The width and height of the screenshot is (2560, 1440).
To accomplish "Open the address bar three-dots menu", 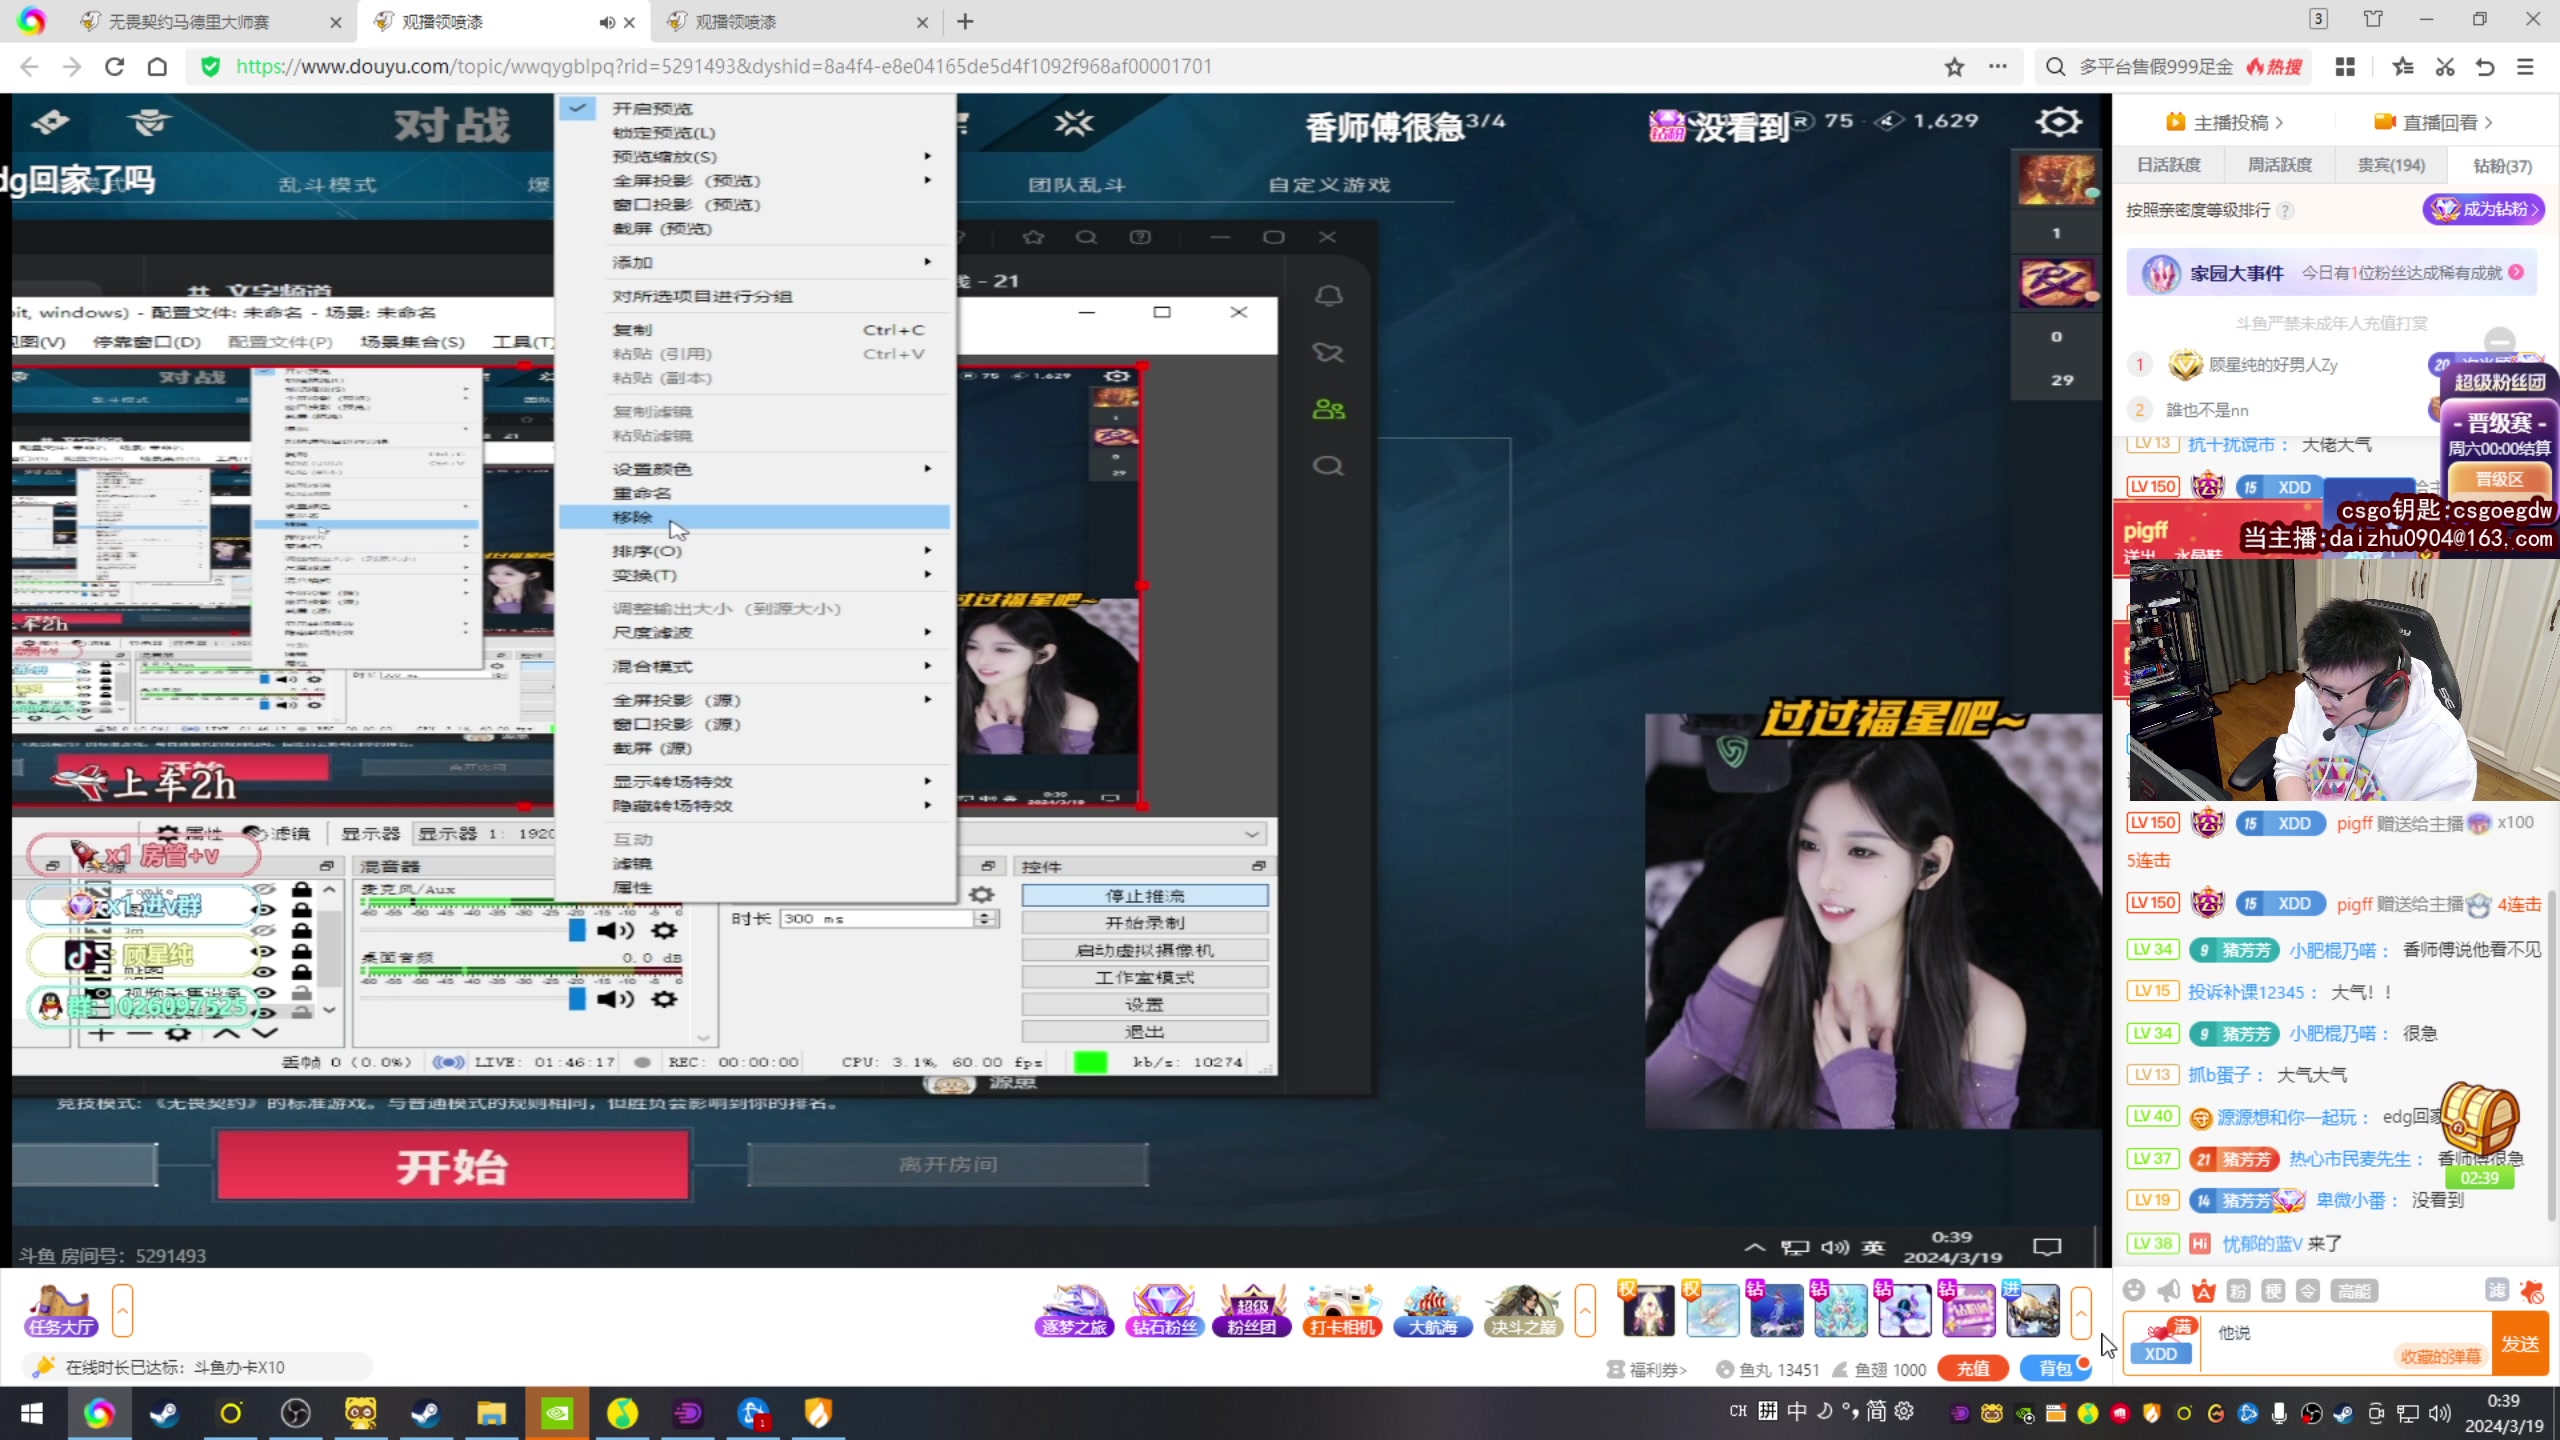I will pos(1998,66).
